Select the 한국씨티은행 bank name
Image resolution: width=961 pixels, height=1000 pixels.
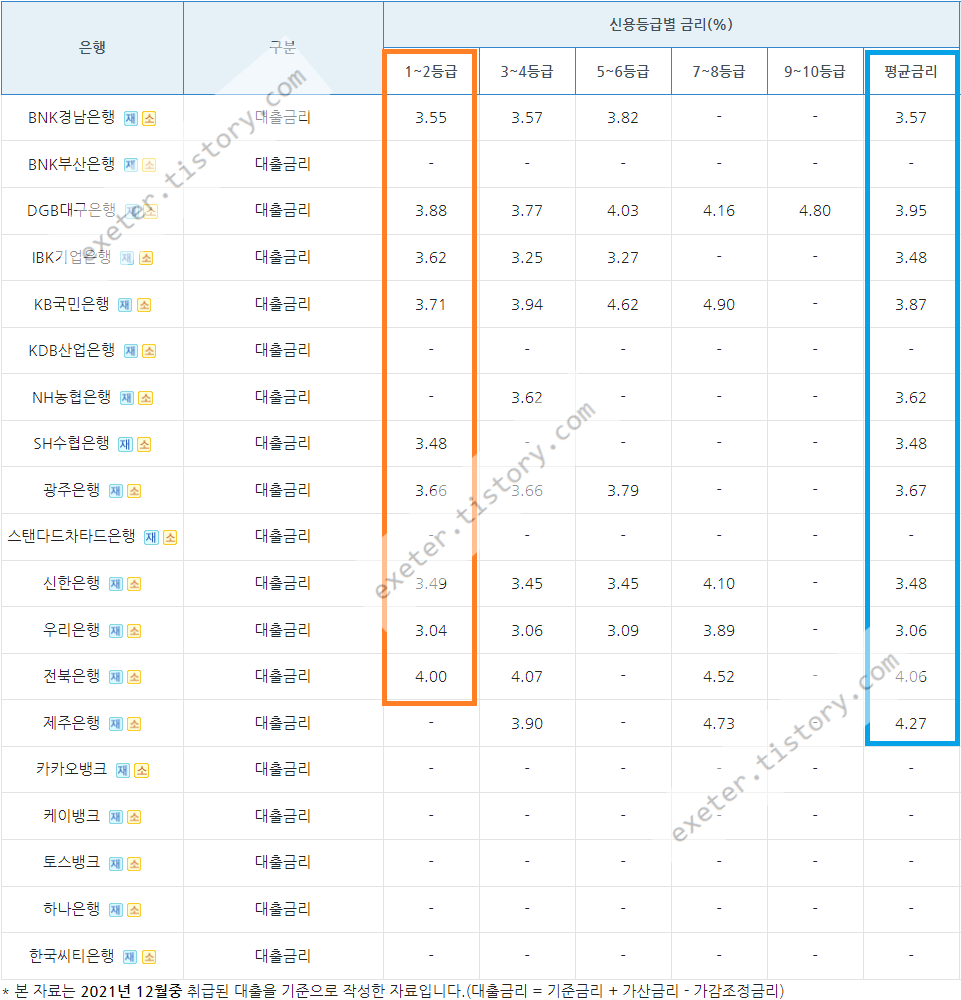click(71, 956)
